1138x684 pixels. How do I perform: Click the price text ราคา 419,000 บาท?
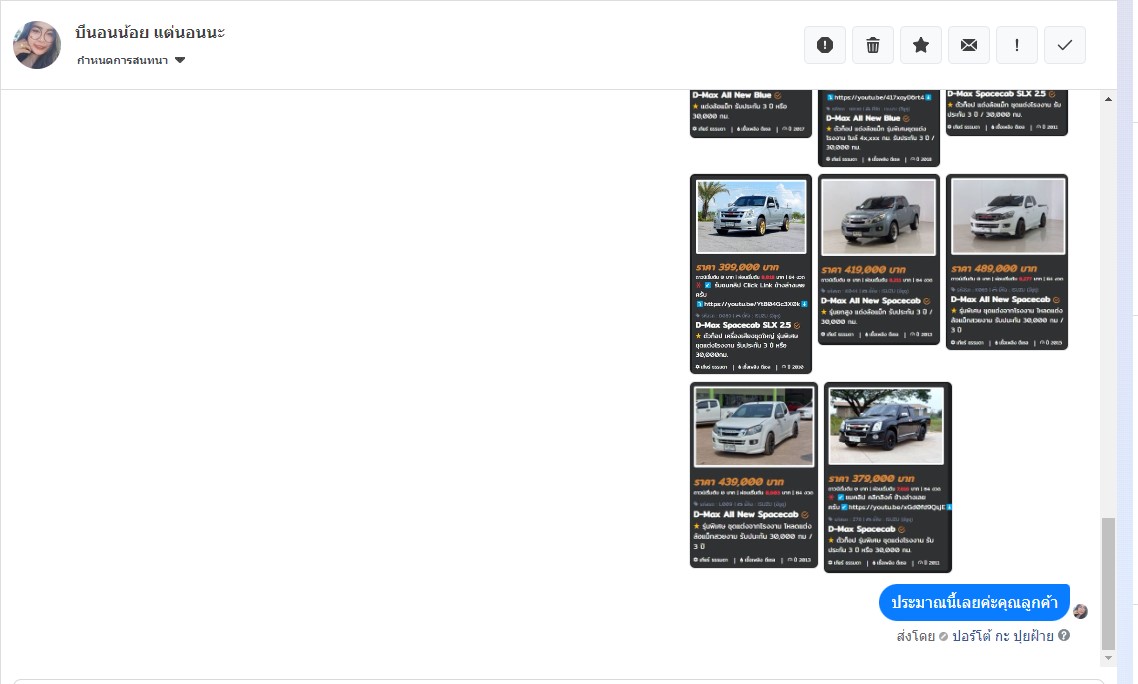point(864,269)
